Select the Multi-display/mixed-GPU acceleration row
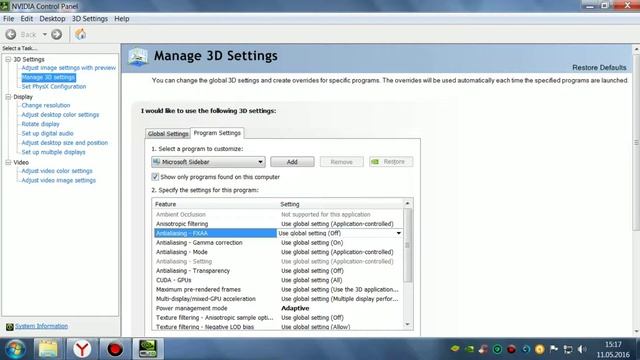 pos(278,299)
